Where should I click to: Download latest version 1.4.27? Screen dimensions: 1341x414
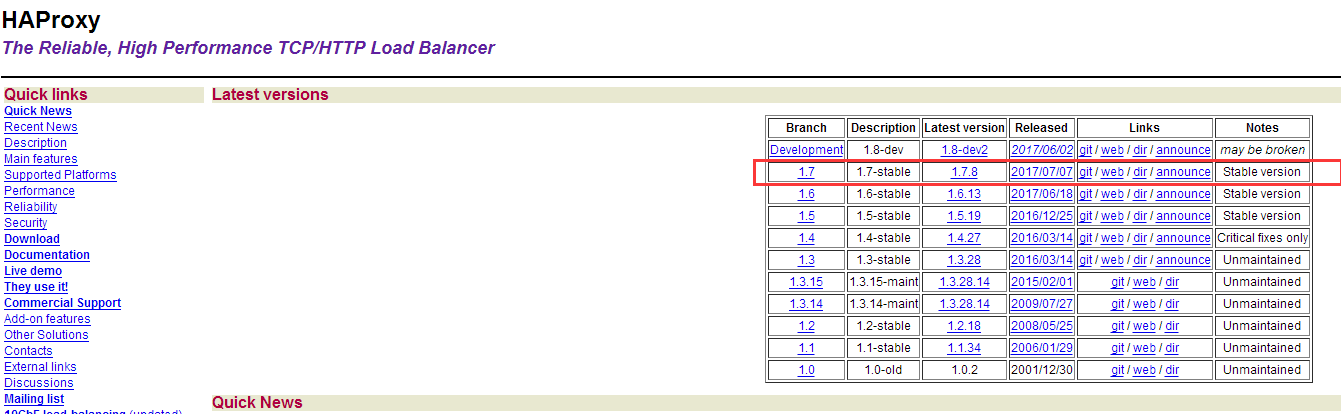coord(964,238)
